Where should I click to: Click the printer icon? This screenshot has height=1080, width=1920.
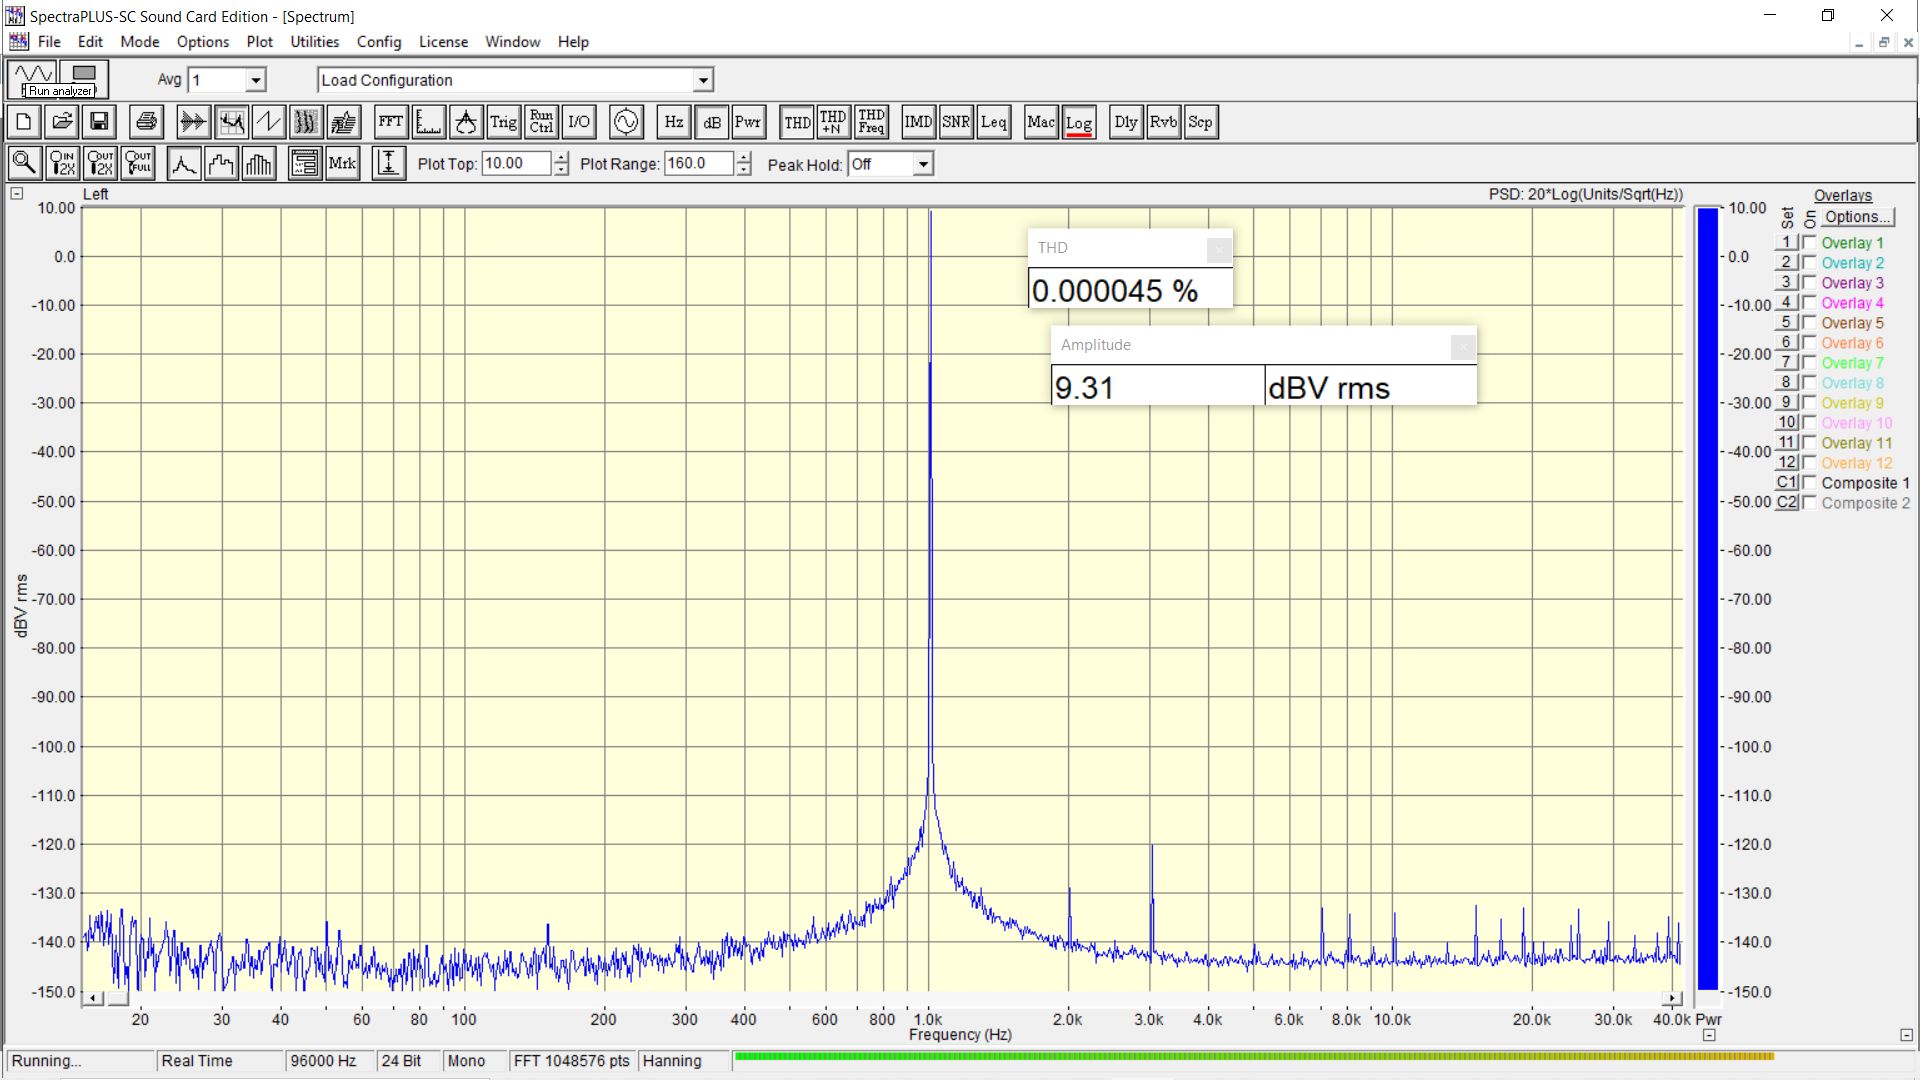146,122
